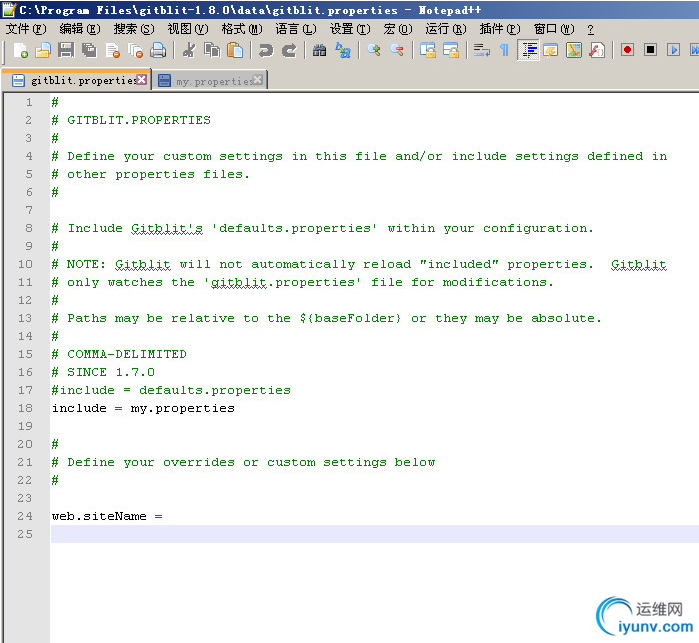
Task: Click the Print toolbar icon
Action: click(x=158, y=50)
